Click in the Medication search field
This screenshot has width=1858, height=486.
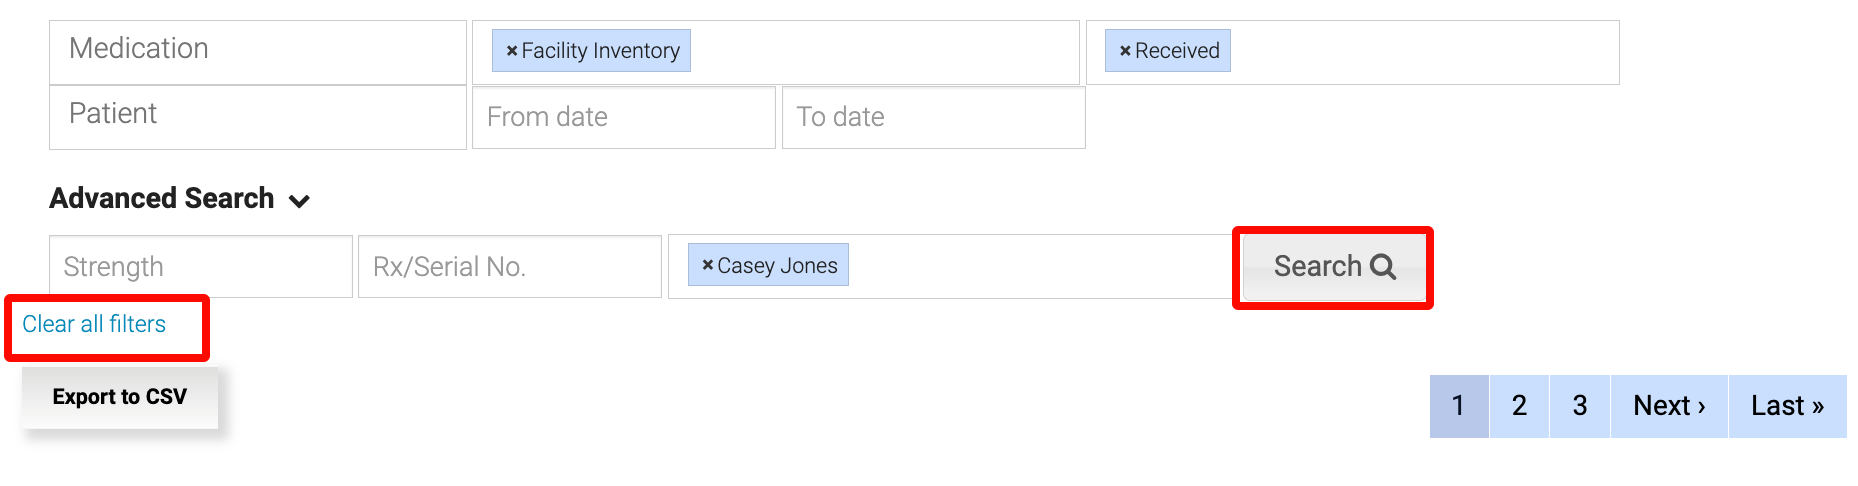pos(257,52)
